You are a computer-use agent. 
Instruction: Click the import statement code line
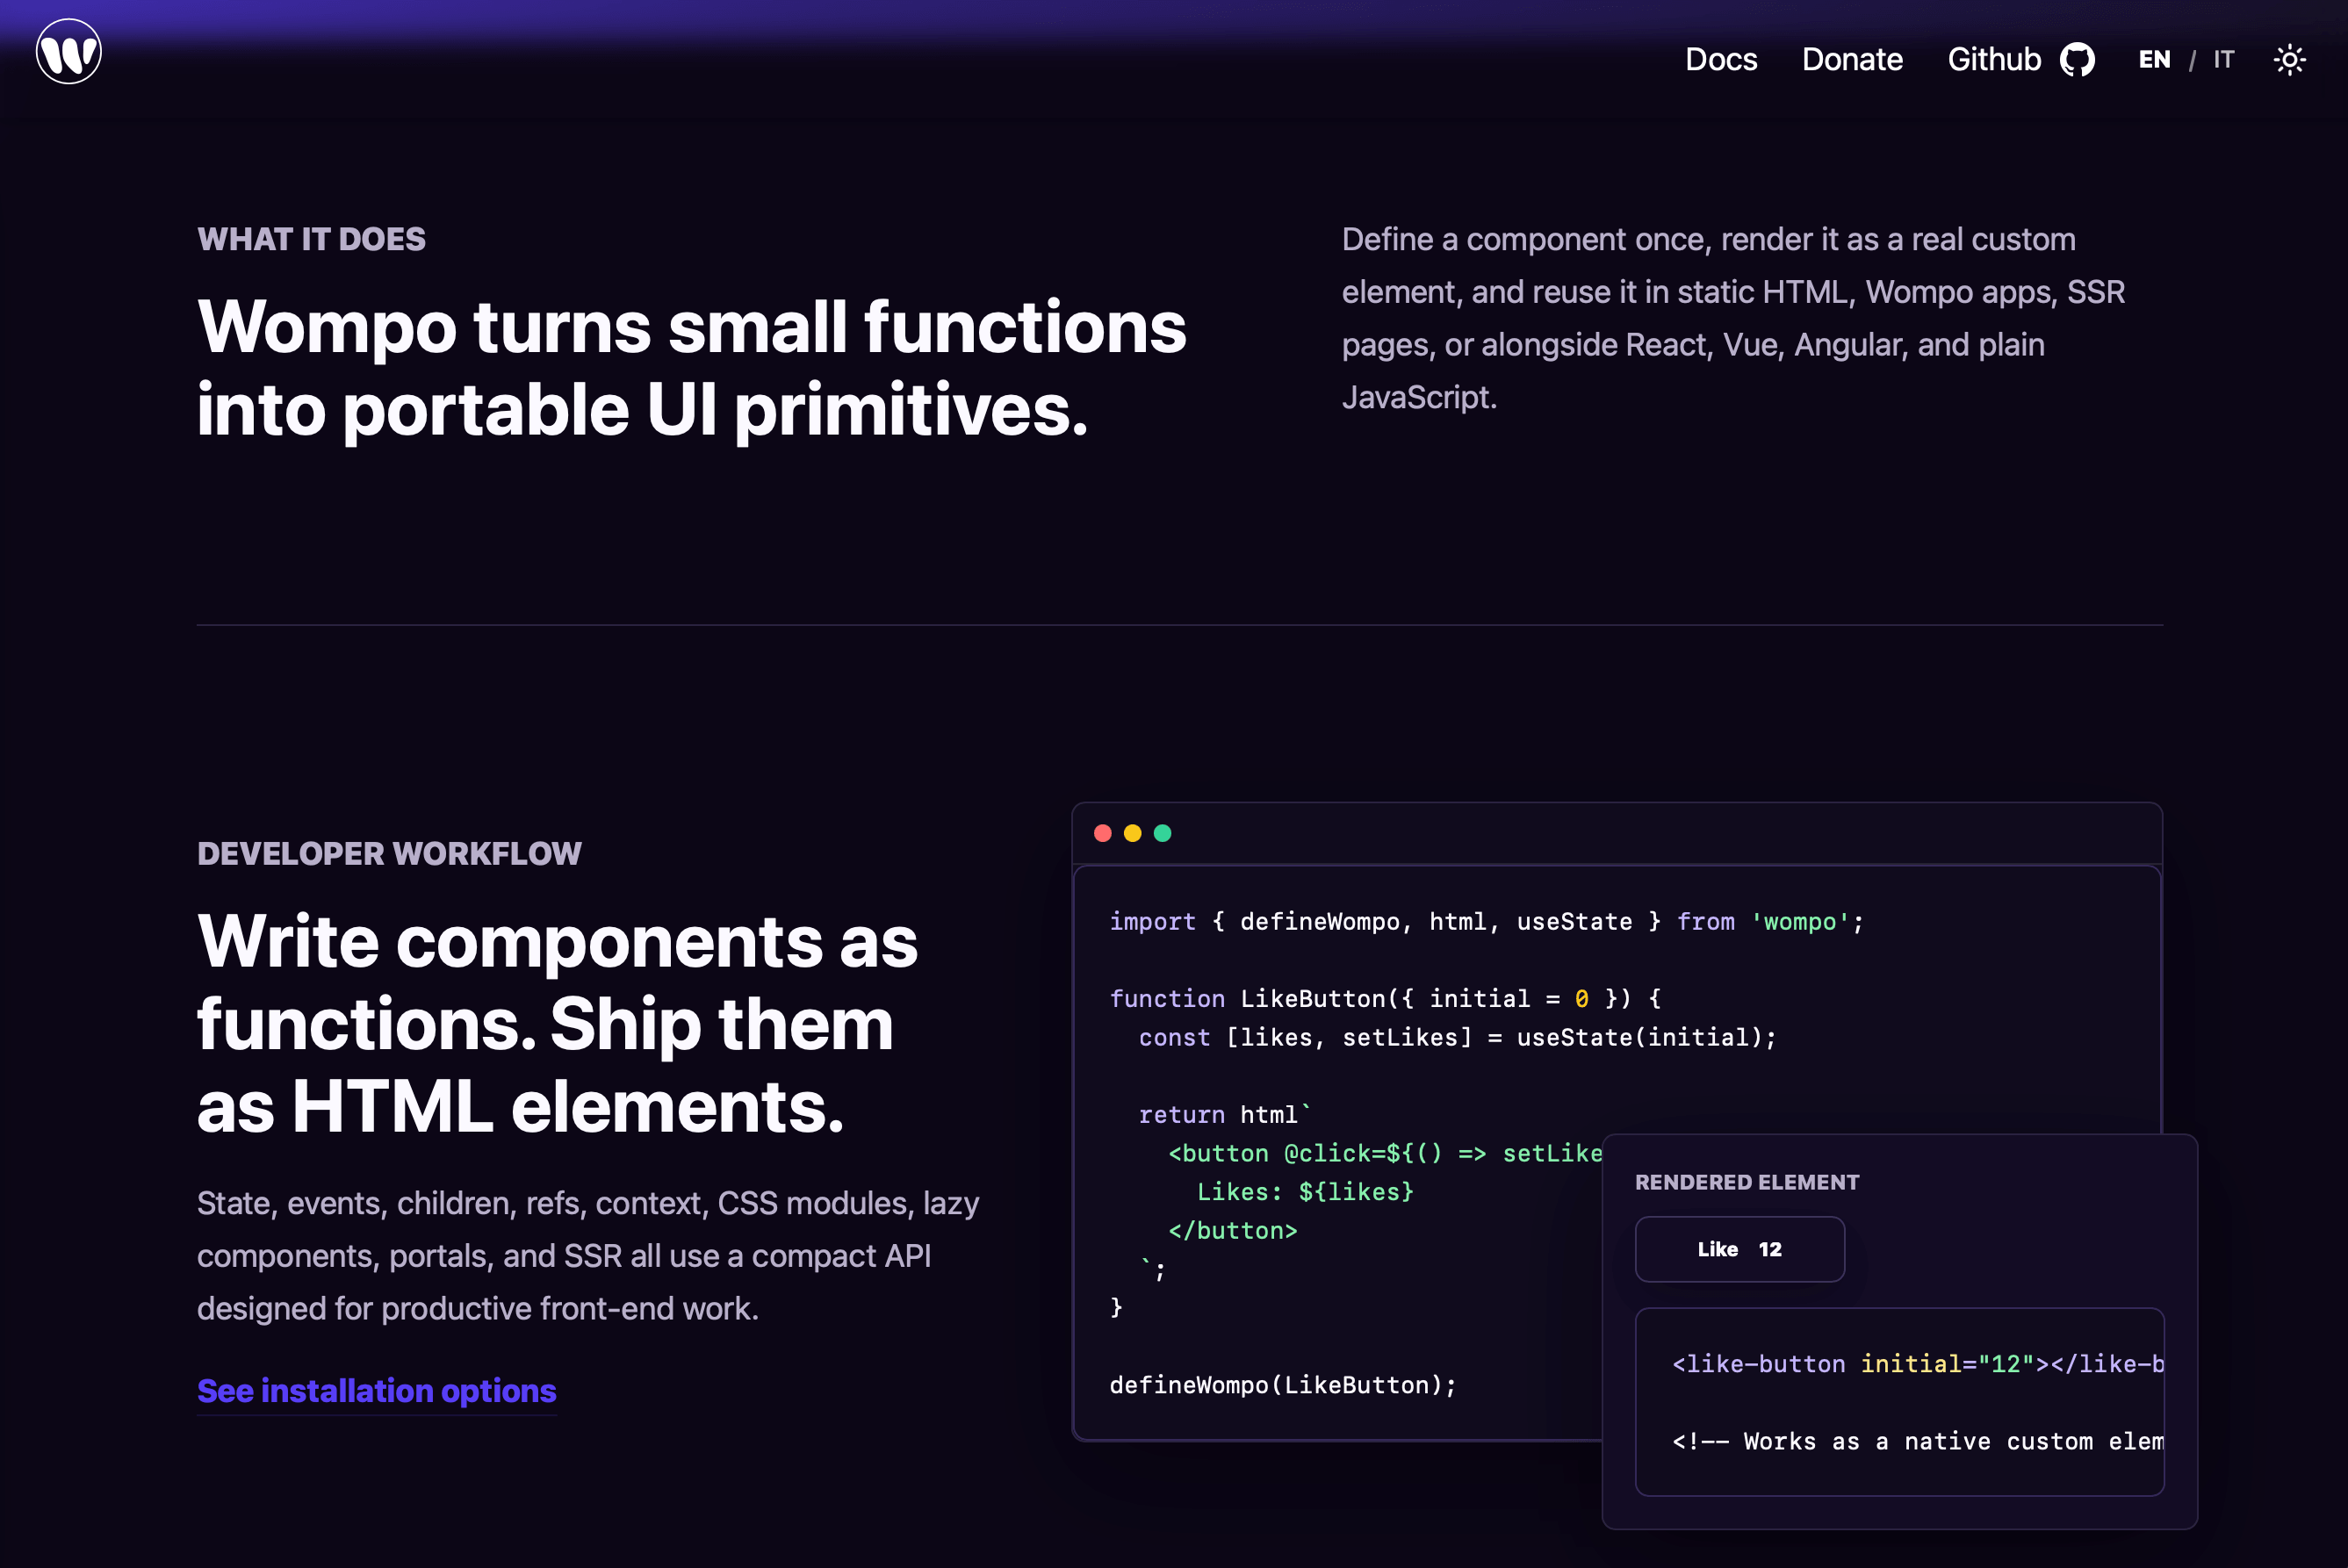(x=1487, y=921)
